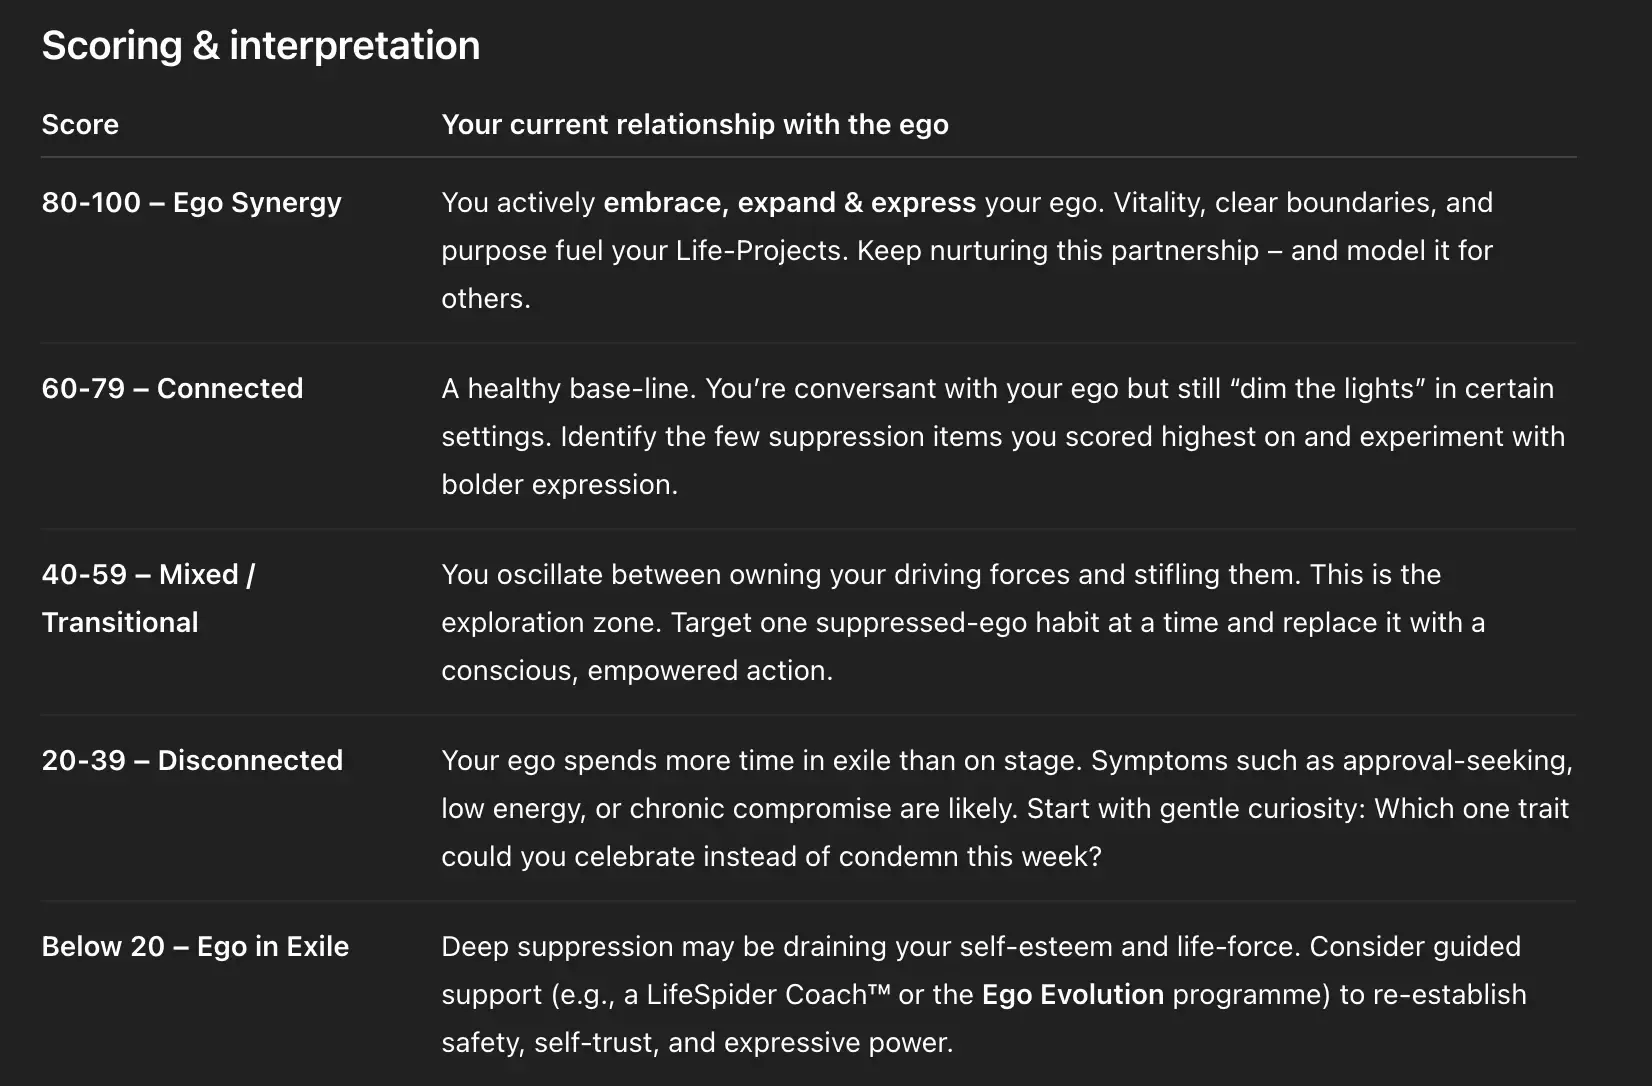Viewport: 1652px width, 1086px height.
Task: Click the bold "embrace, expand & express" phrase
Action: [x=789, y=203]
